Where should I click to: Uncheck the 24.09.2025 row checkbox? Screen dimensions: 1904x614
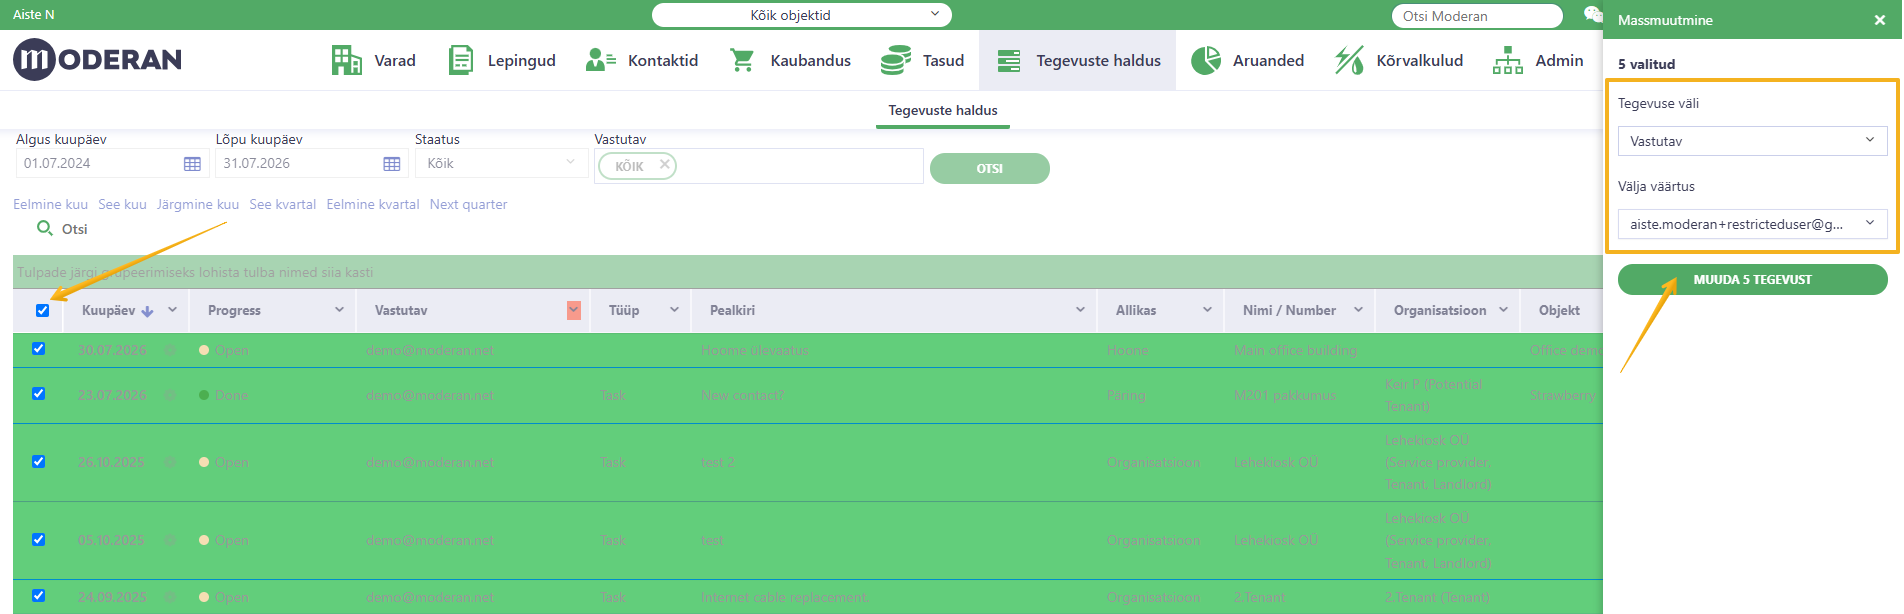pyautogui.click(x=38, y=596)
